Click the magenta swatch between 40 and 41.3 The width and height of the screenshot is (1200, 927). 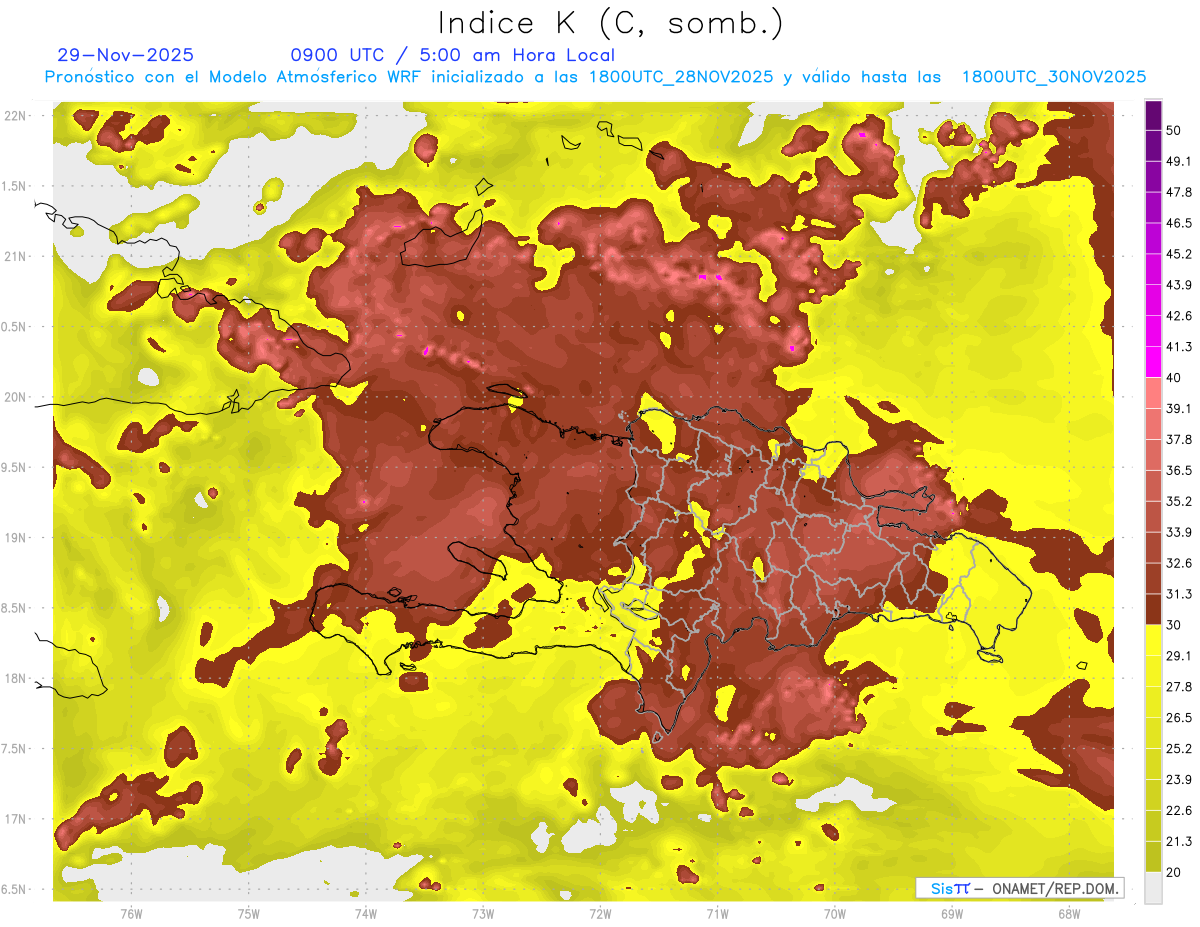1153,361
